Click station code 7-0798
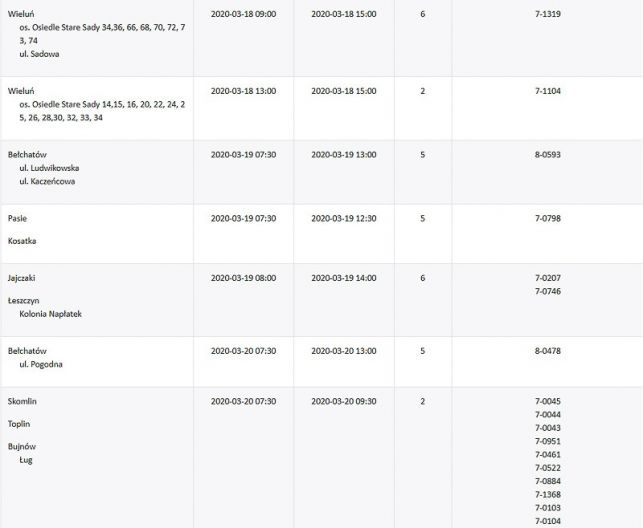This screenshot has width=643, height=528. (547, 218)
